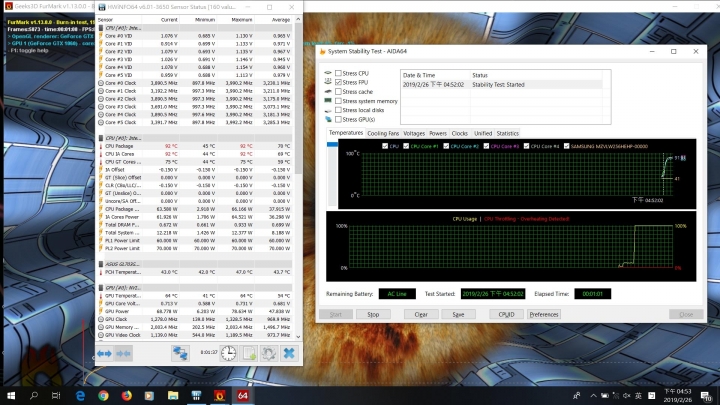Click the Stop button in AIDA64
This screenshot has width=720, height=405.
coord(373,314)
